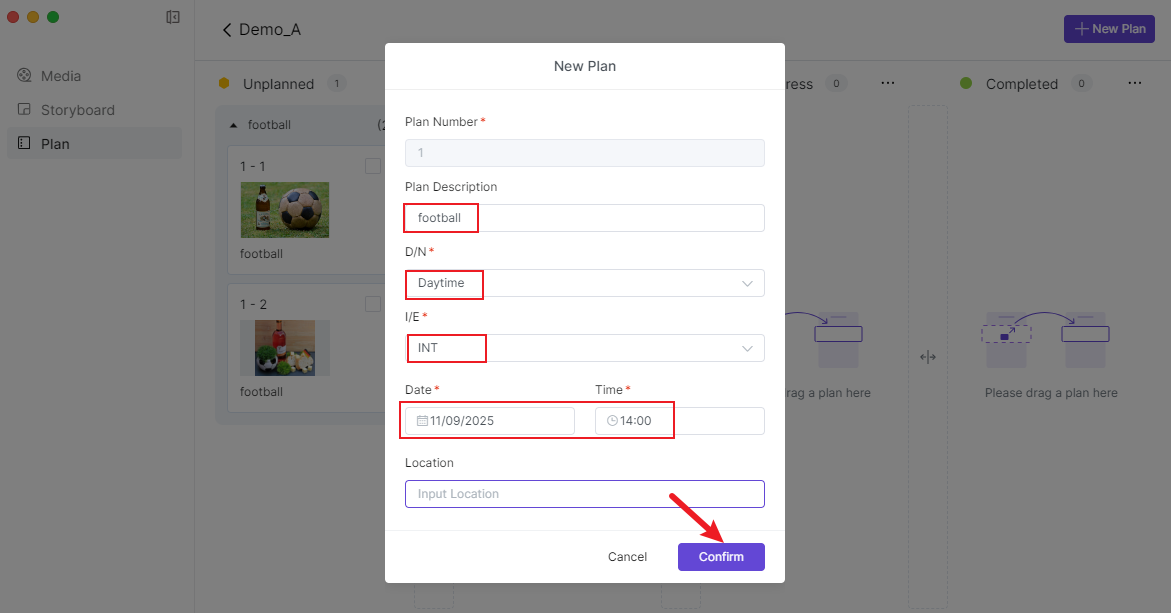The width and height of the screenshot is (1171, 613).
Task: Click the Storyboard icon in the sidebar
Action: (25, 110)
